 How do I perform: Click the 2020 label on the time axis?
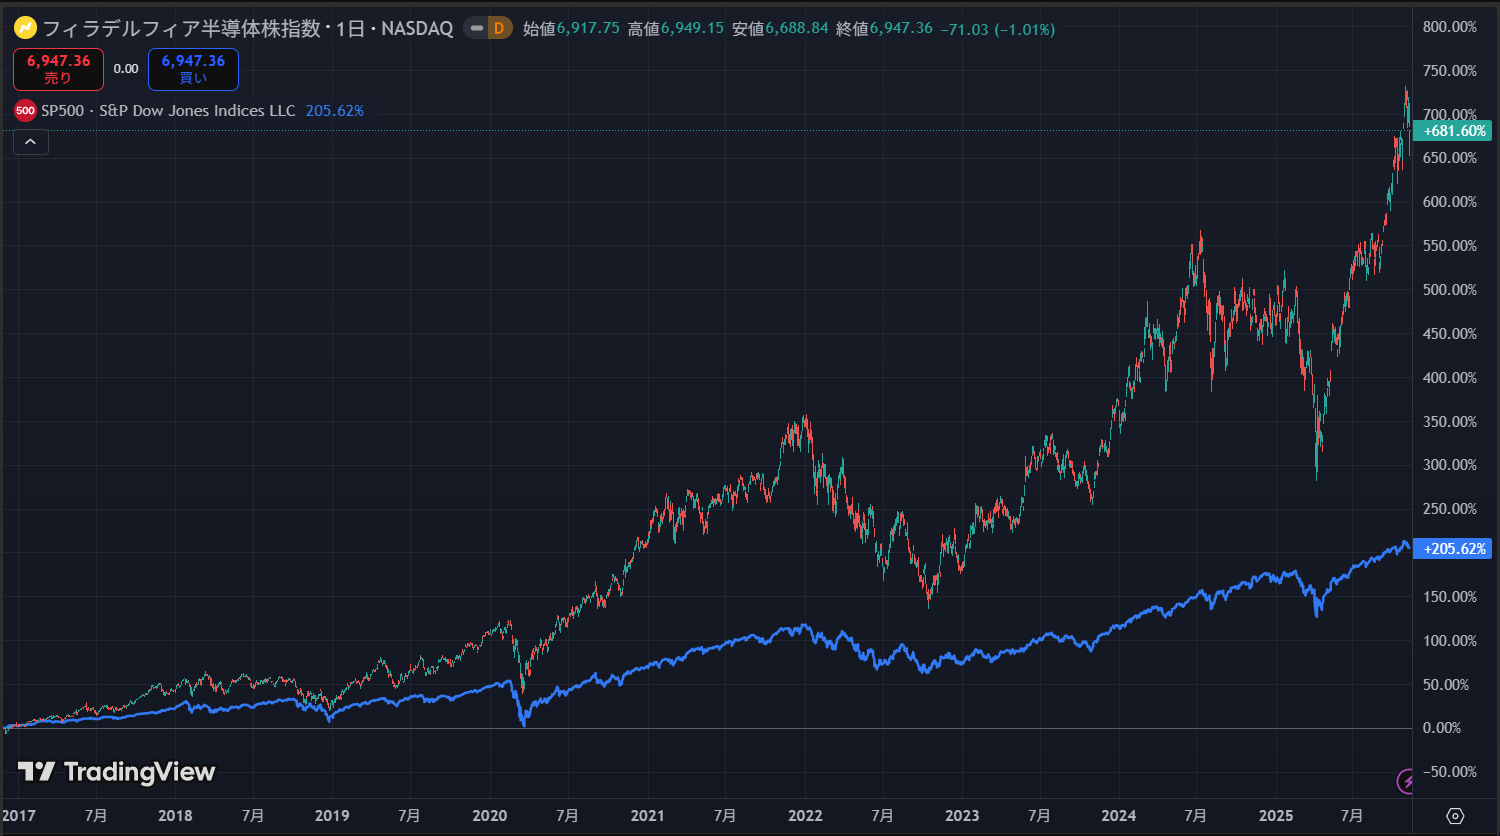point(489,816)
